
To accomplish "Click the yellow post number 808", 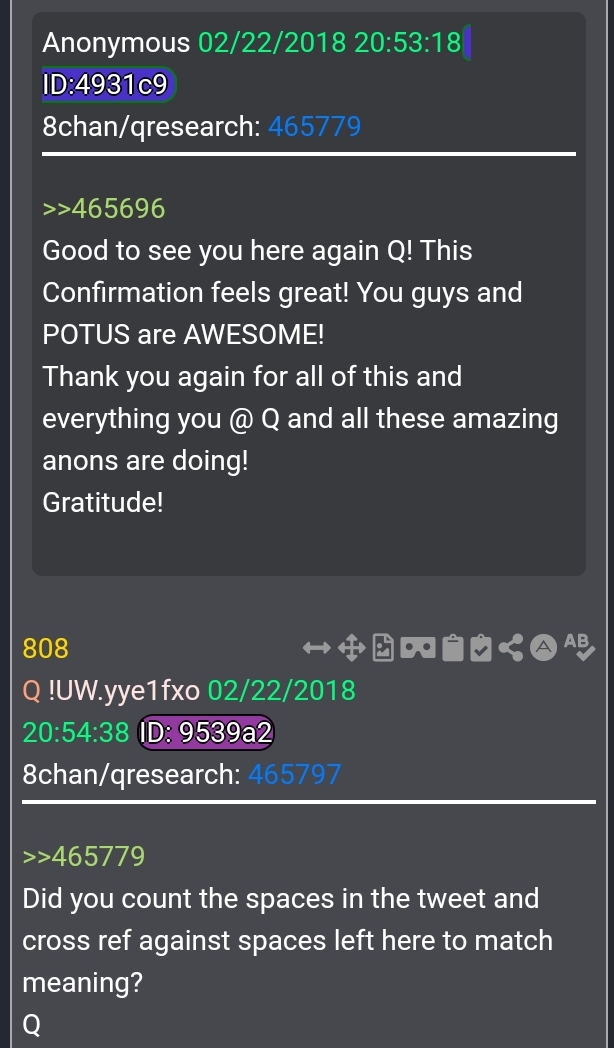I will [45, 648].
